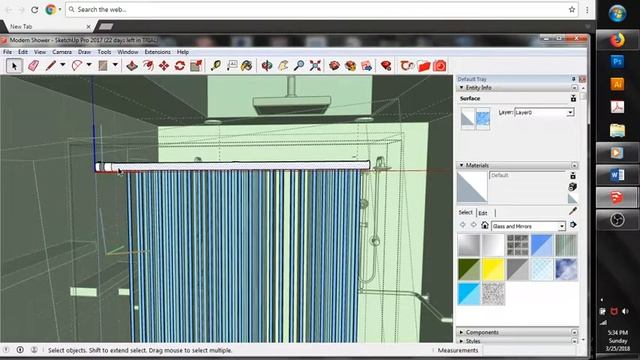Click the Send to LayOut icon

(366, 66)
